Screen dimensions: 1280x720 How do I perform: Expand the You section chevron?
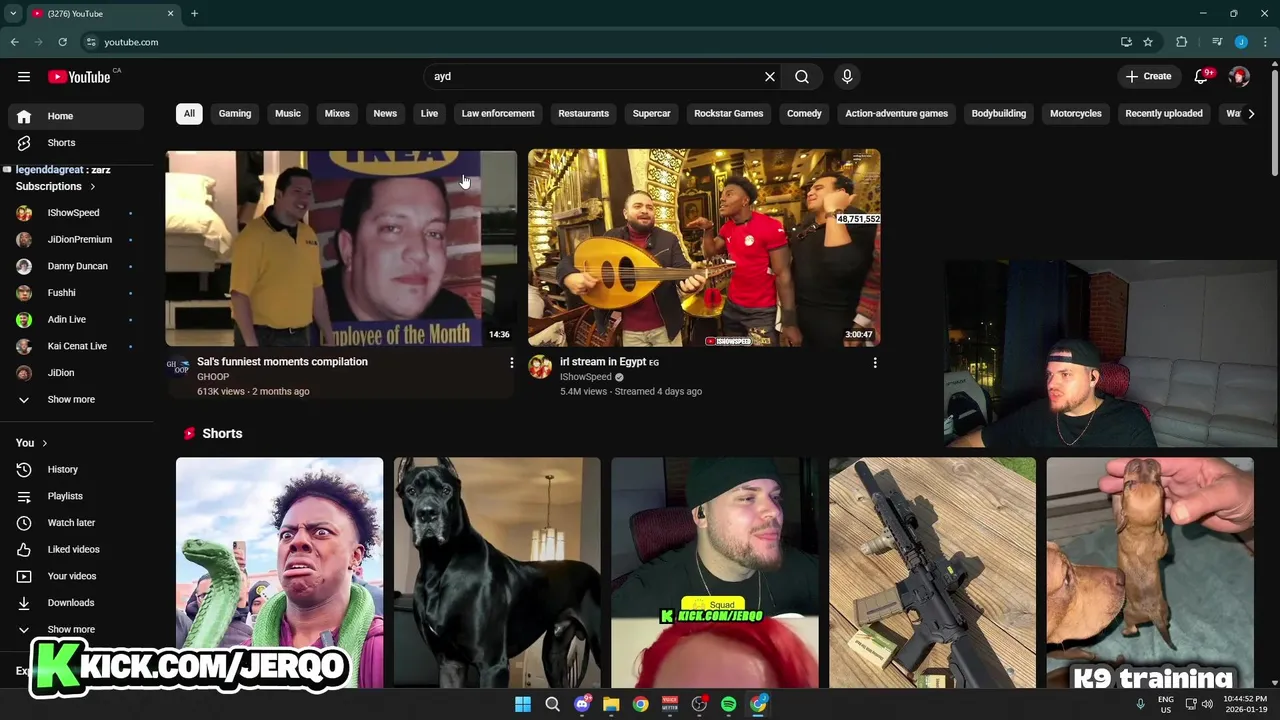(x=44, y=443)
